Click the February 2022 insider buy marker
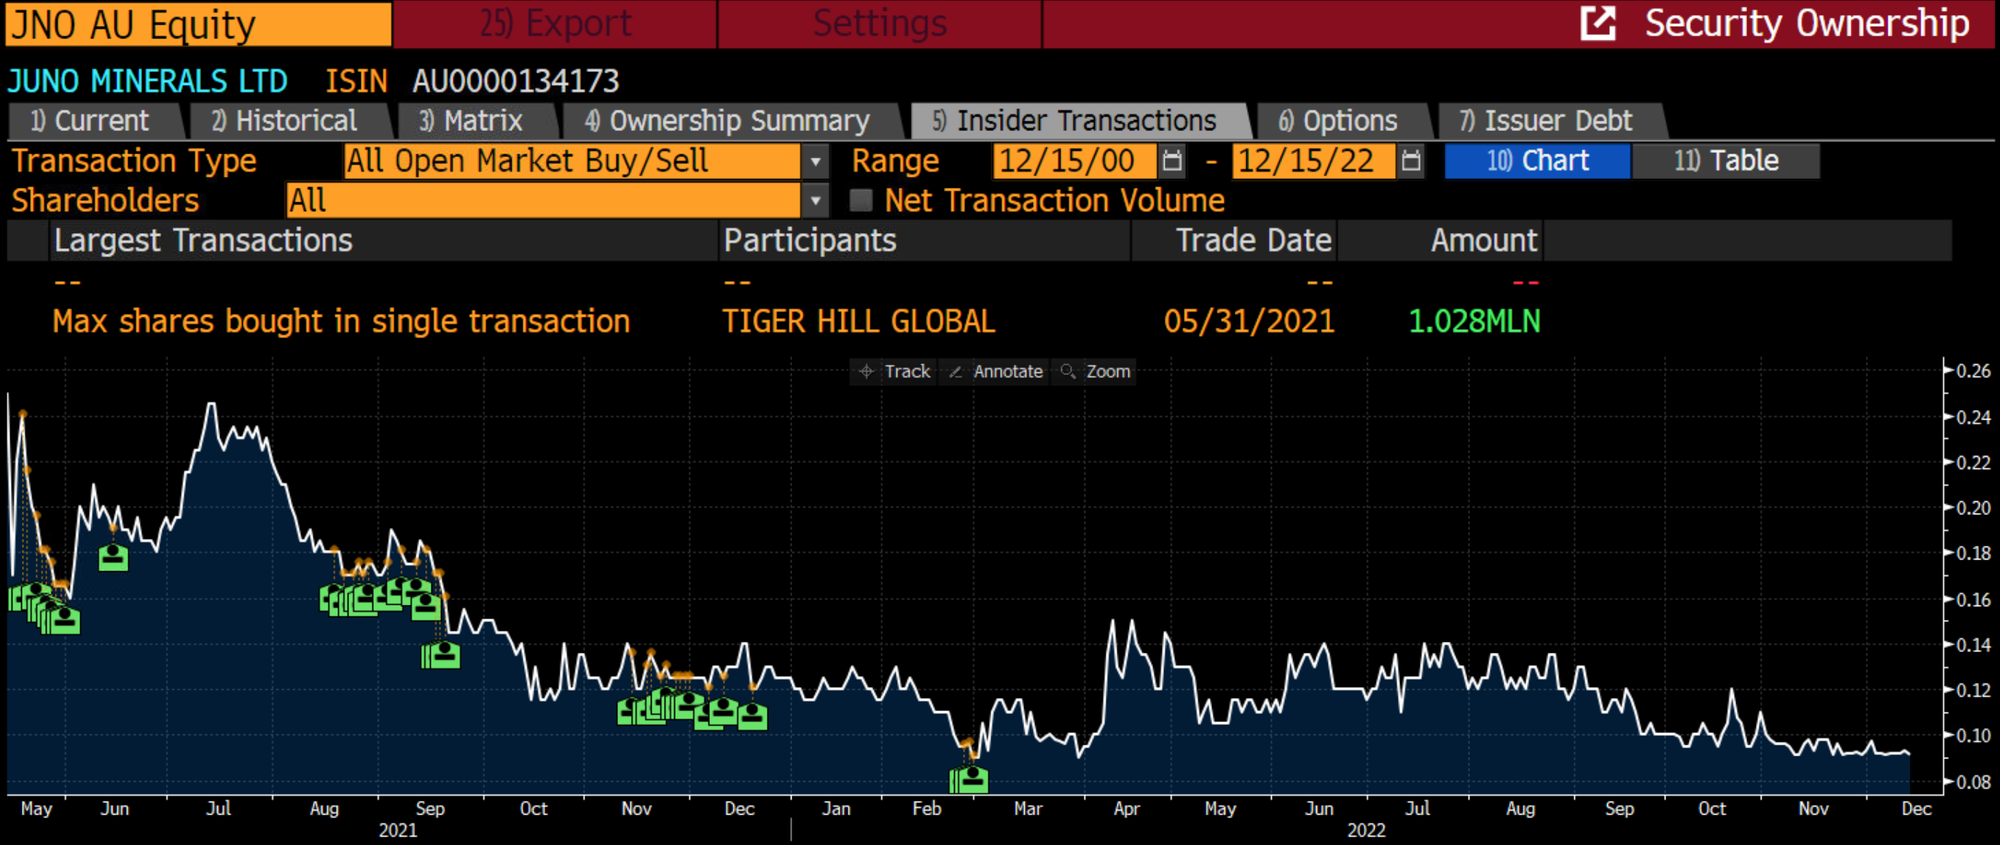This screenshot has height=845, width=2000. click(x=971, y=779)
